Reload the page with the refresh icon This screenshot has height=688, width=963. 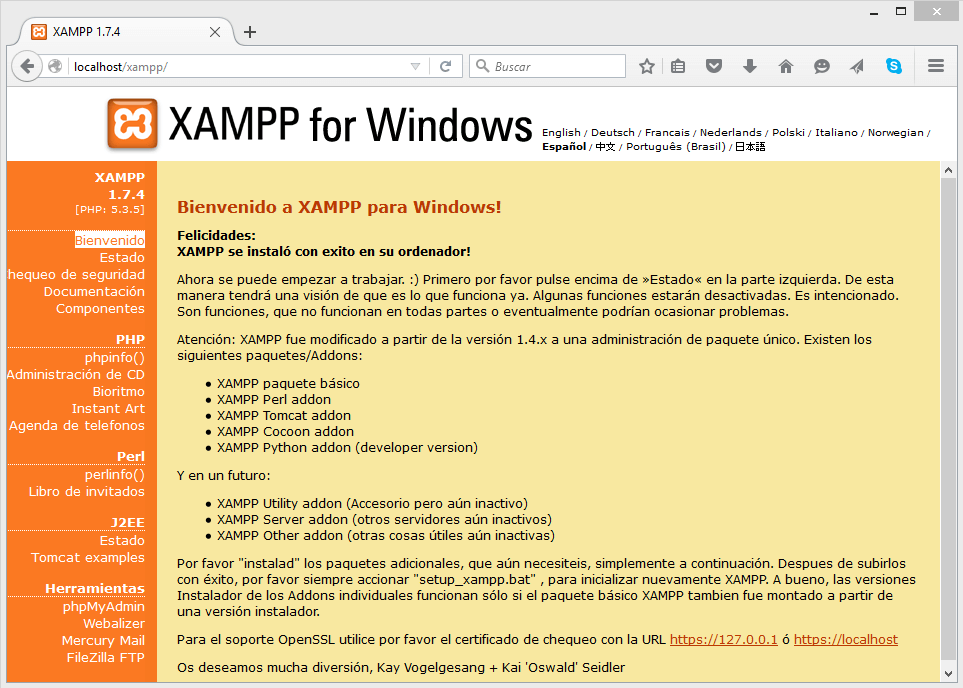pos(446,66)
